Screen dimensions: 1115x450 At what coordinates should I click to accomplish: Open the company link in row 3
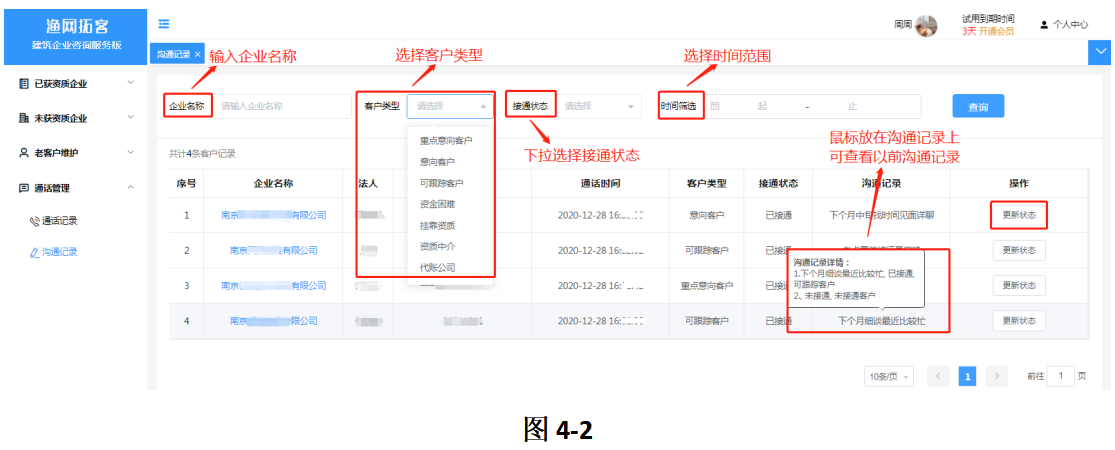[x=274, y=286]
